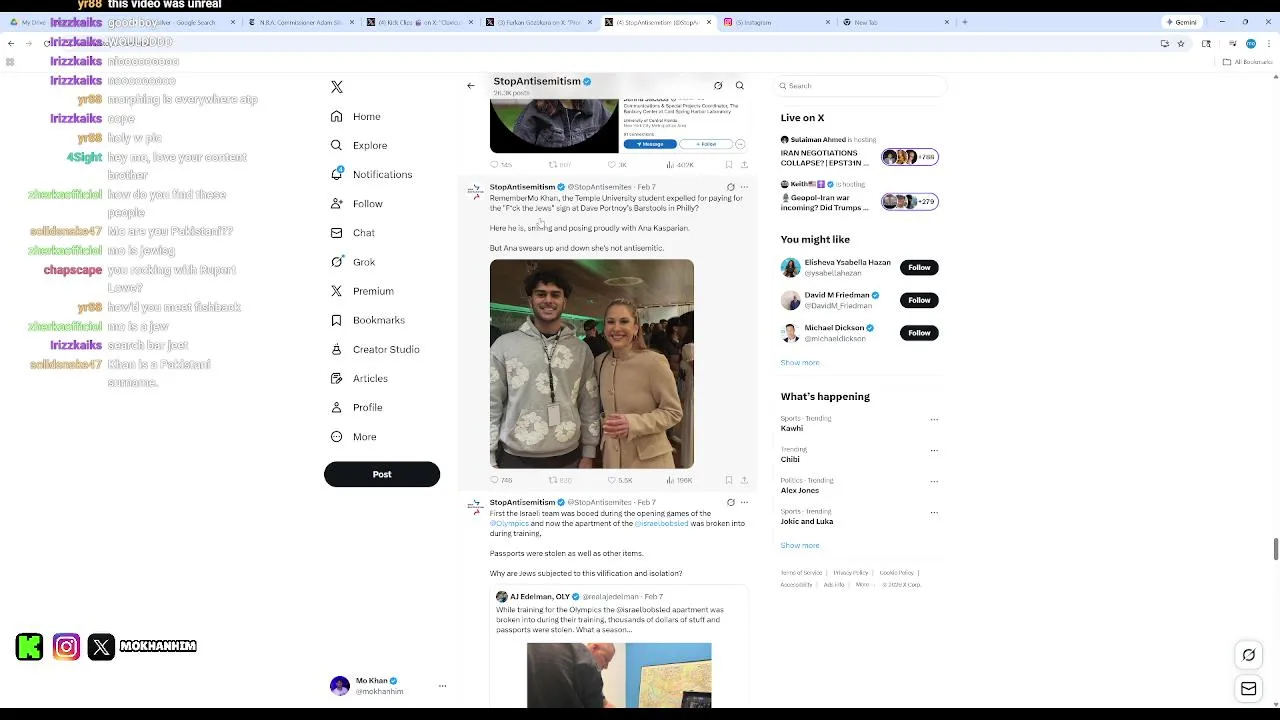
Task: Open the All Bookmarks folder
Action: pyautogui.click(x=1248, y=62)
